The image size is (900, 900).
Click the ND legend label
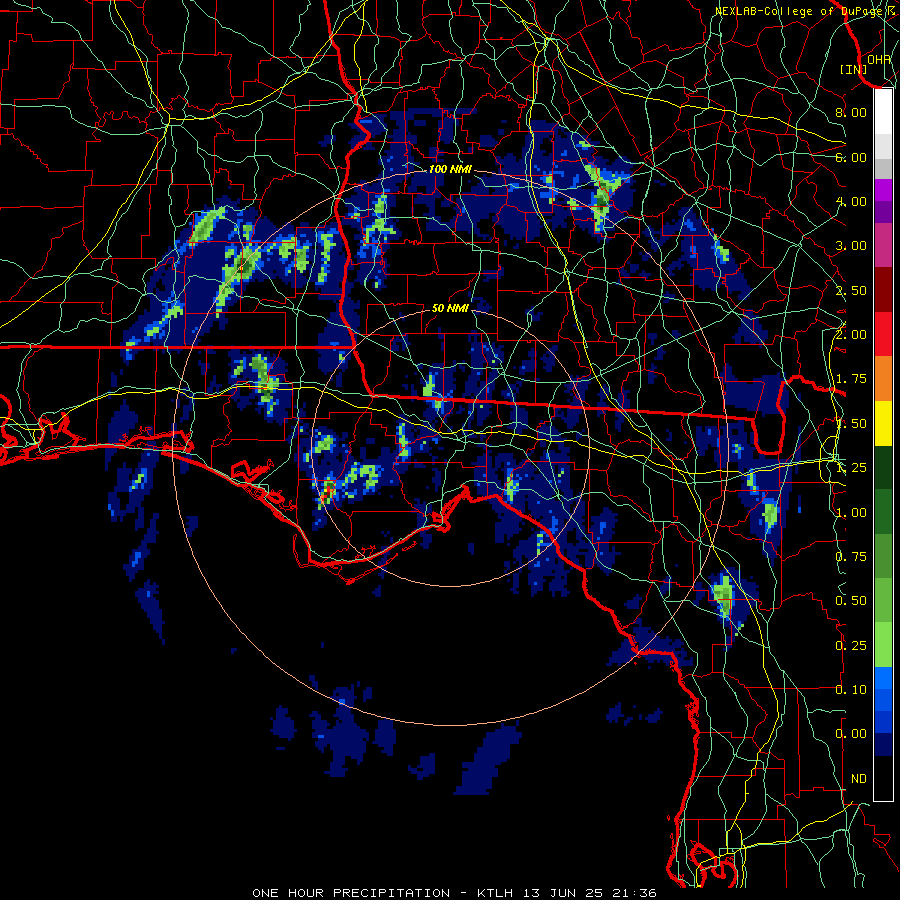pos(859,779)
